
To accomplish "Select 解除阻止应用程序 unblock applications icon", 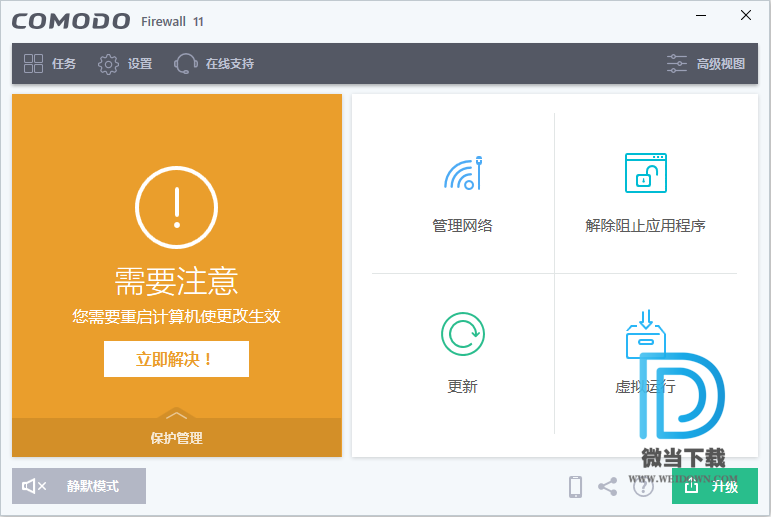I will (x=645, y=172).
